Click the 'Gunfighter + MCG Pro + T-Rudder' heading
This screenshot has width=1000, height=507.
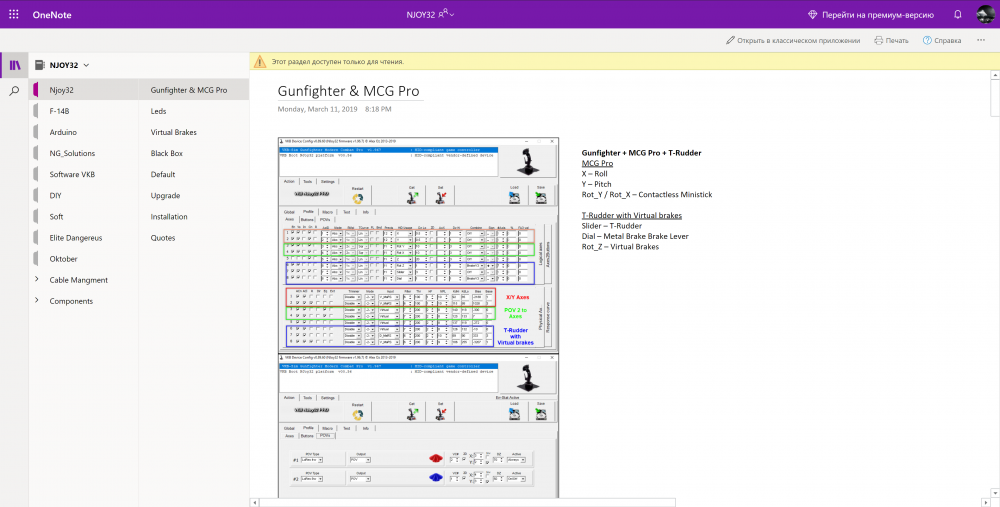641,152
